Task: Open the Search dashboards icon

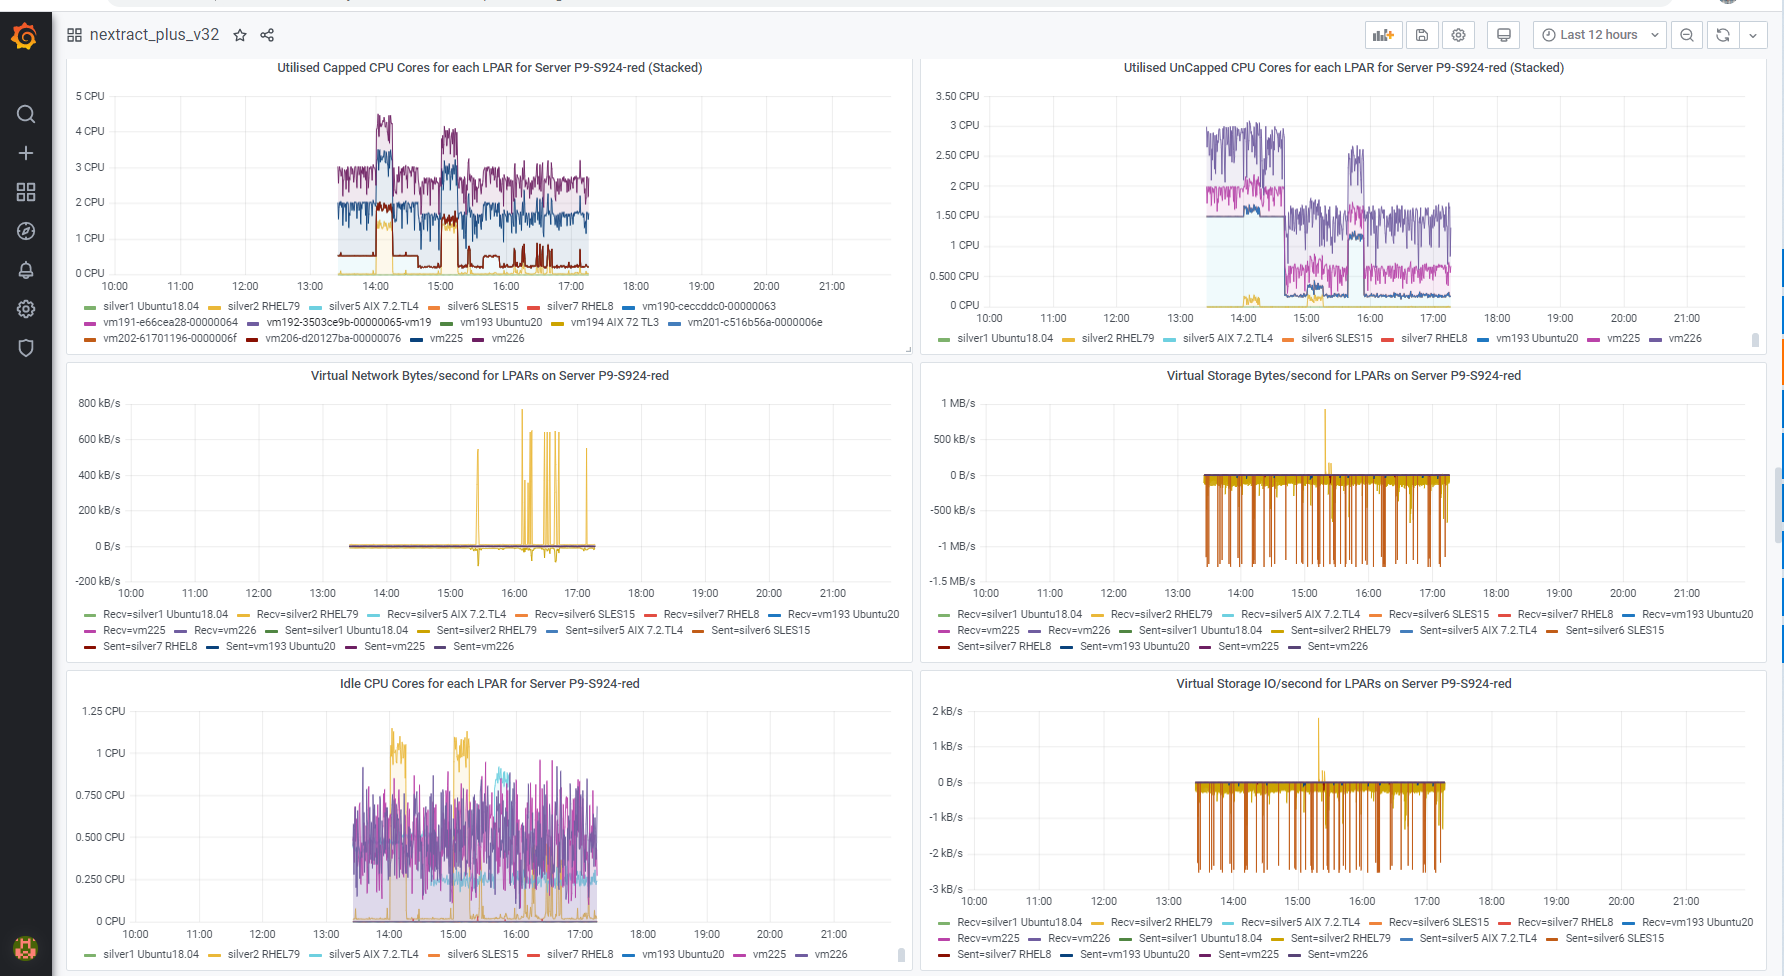Action: pos(26,114)
